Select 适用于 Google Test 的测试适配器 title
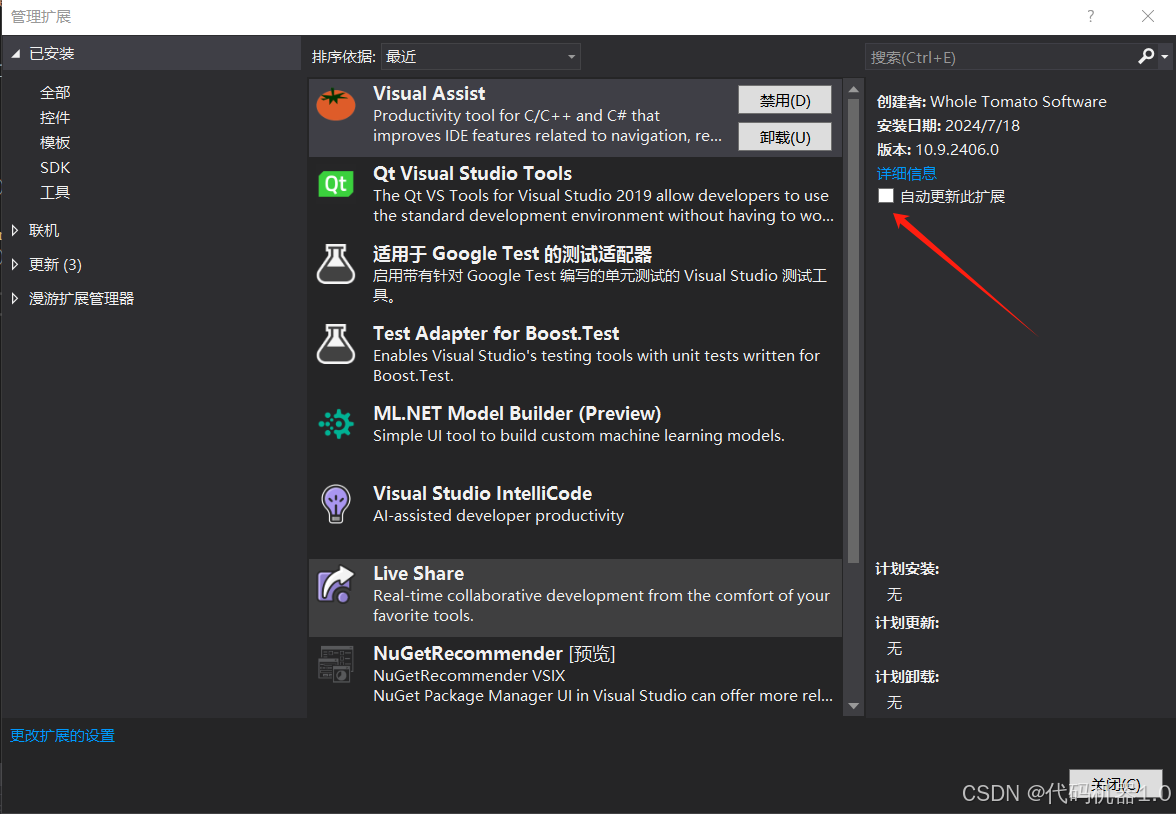This screenshot has height=814, width=1176. 512,254
